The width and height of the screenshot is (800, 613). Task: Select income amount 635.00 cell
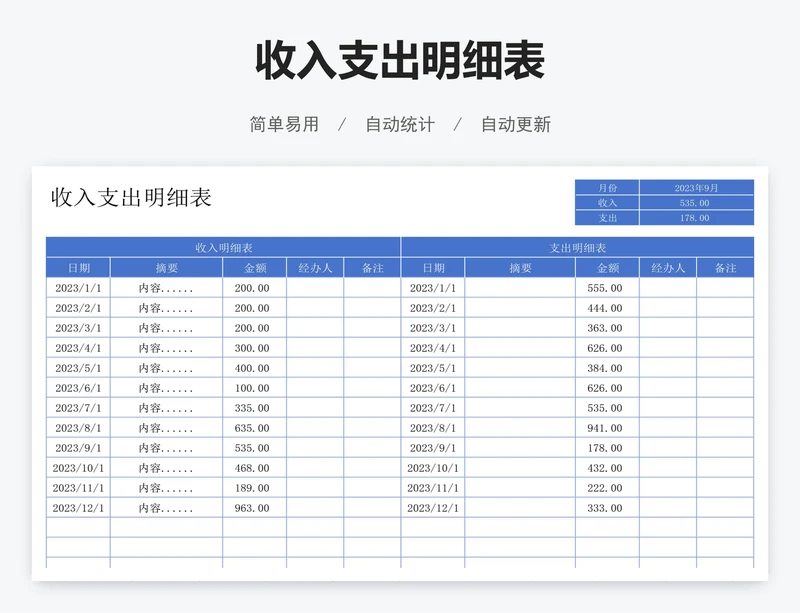click(x=255, y=428)
